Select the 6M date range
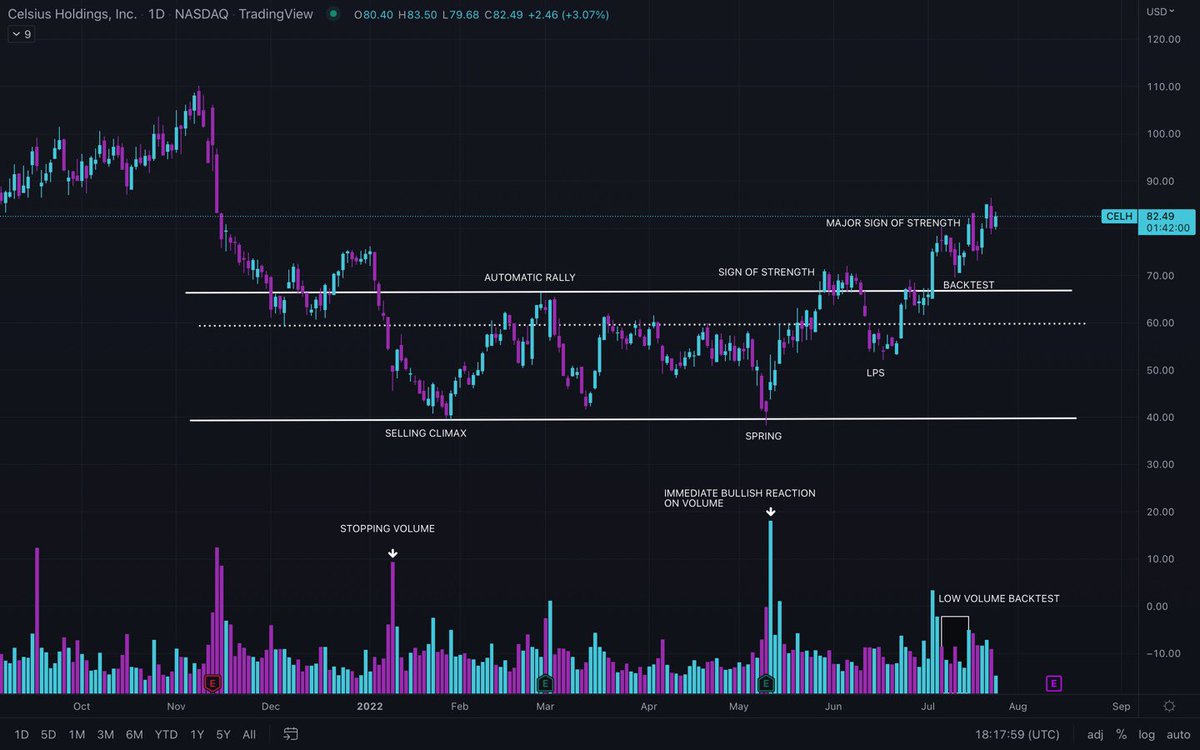Viewport: 1200px width, 750px height. [x=134, y=735]
